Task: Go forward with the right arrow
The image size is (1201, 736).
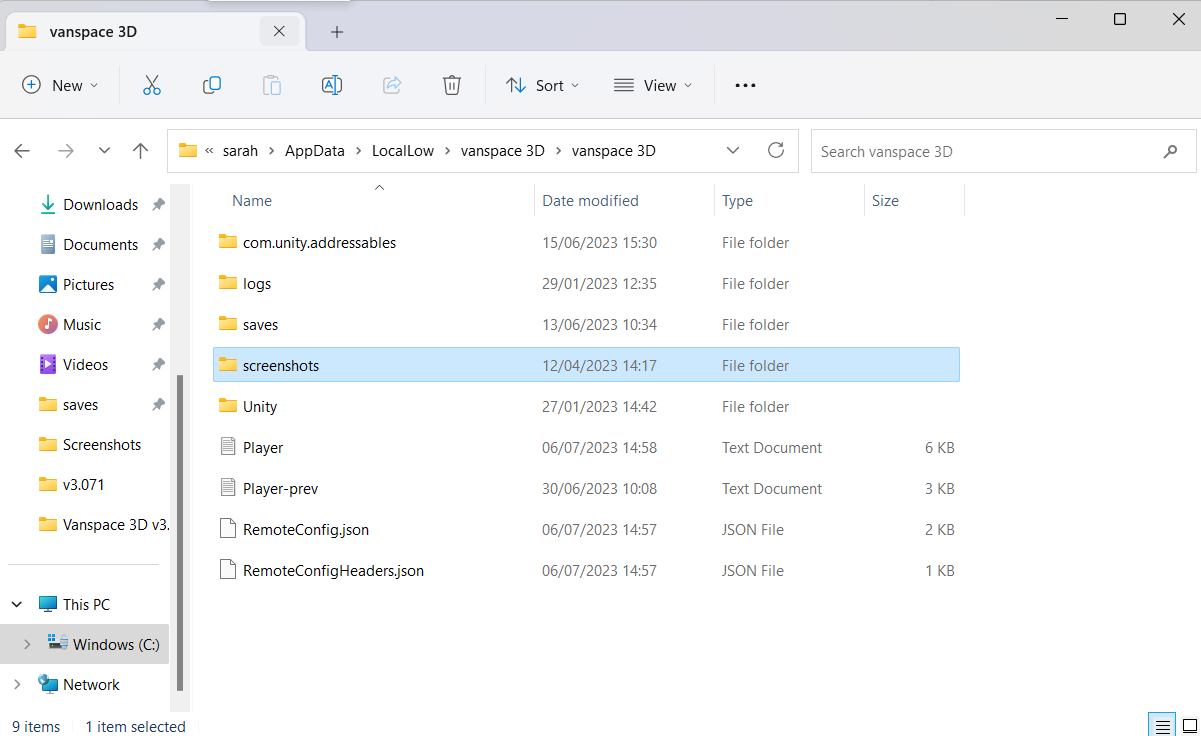Action: pyautogui.click(x=66, y=151)
